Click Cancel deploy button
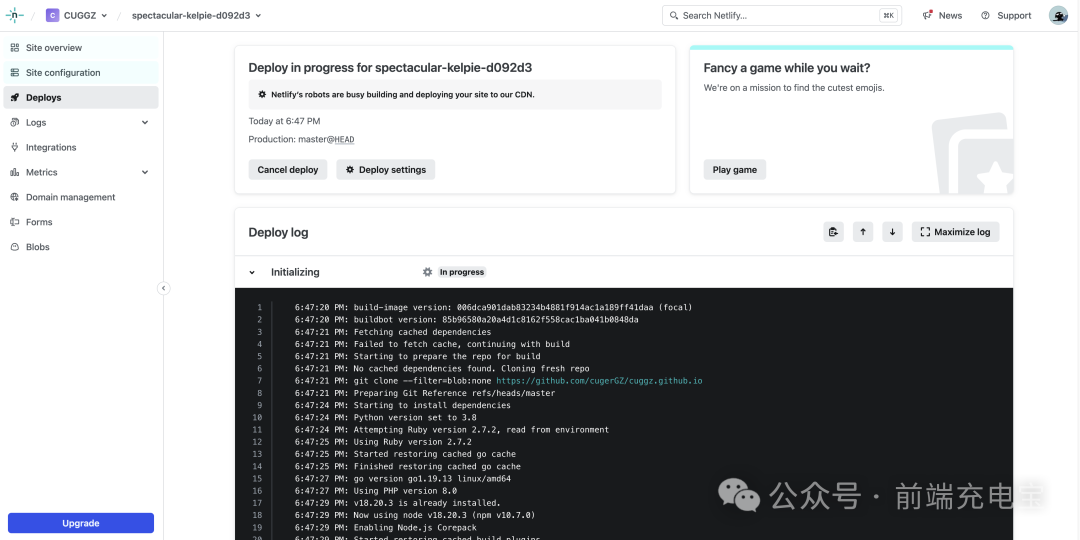The image size is (1080, 540). pyautogui.click(x=288, y=169)
